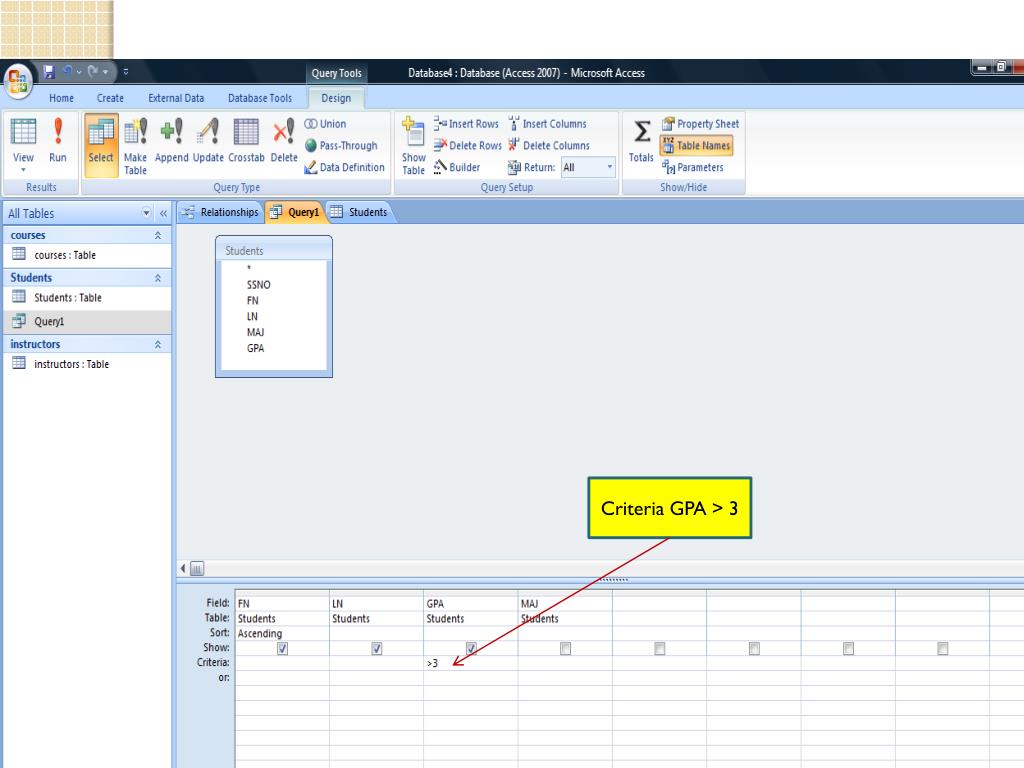Save using Quick Access toolbar icon
Screen dimensions: 1024x768
click(x=49, y=71)
